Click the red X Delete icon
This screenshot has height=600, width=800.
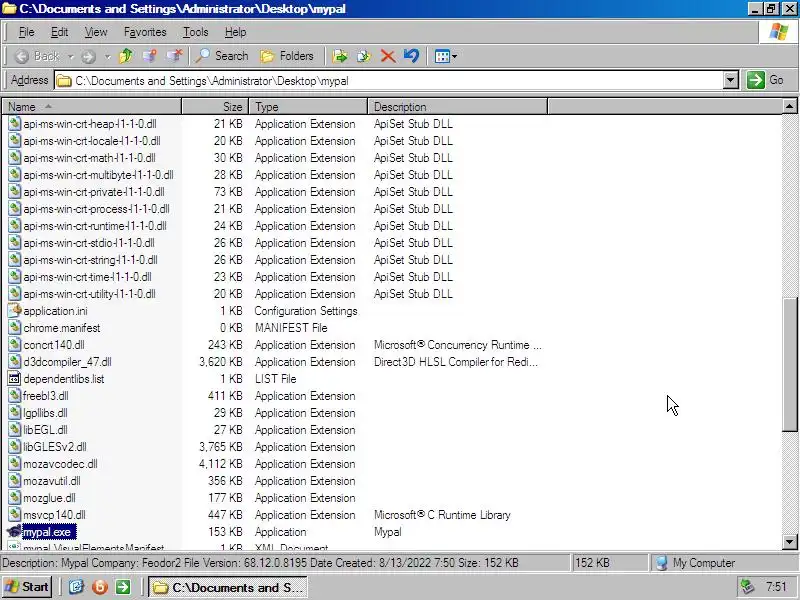[x=388, y=56]
